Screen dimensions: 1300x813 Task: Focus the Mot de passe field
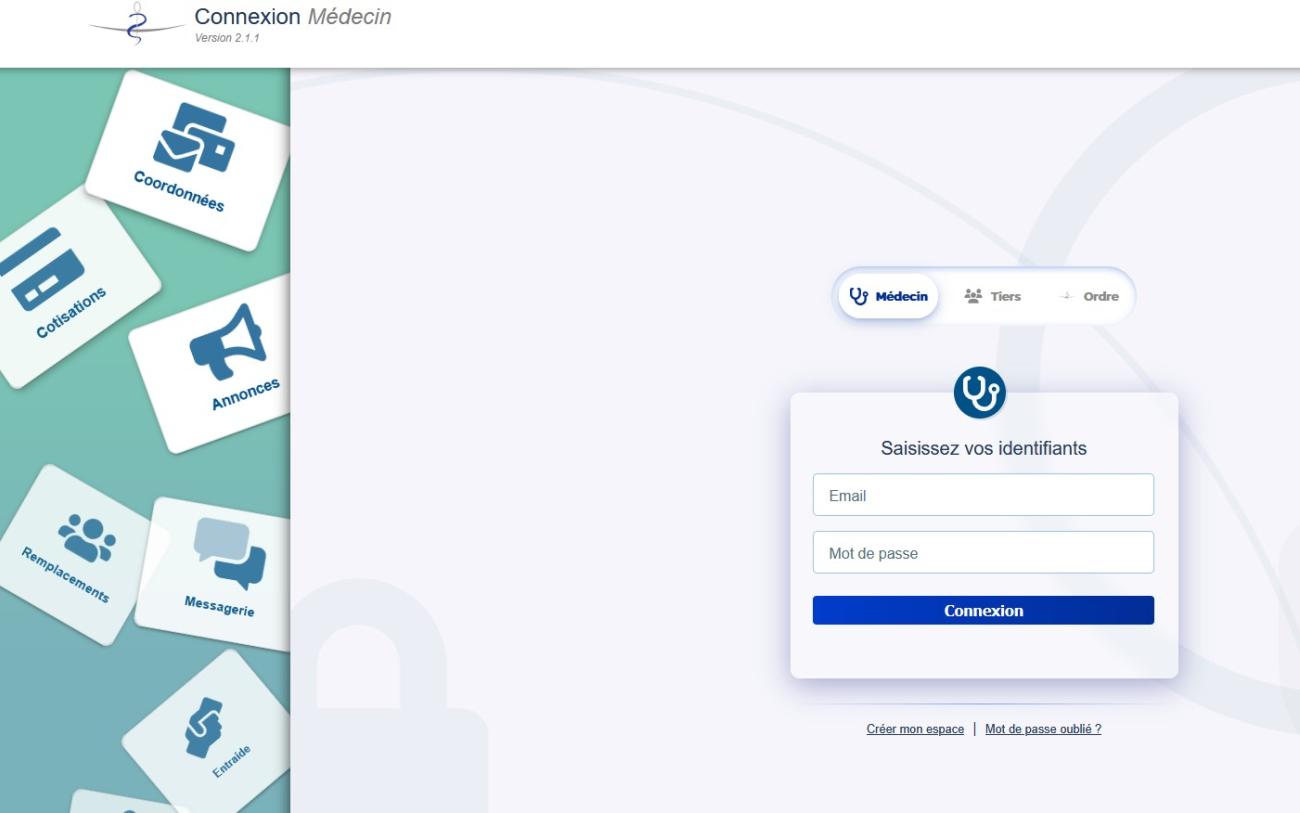[983, 553]
